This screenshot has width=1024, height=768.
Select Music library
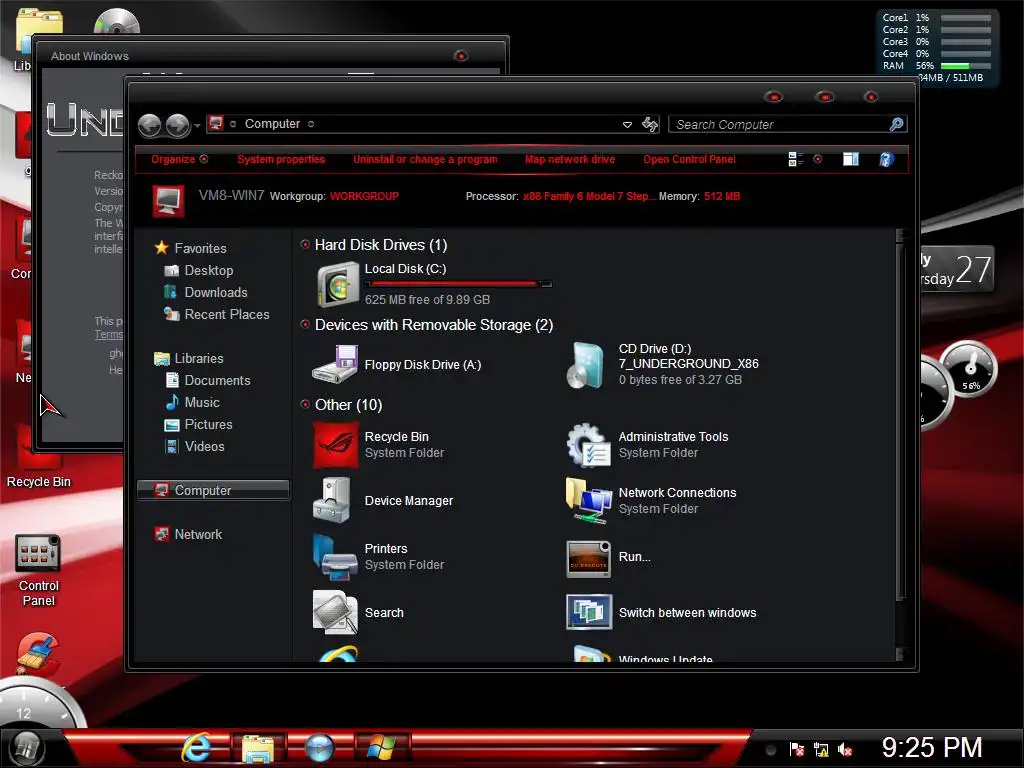(x=192, y=402)
